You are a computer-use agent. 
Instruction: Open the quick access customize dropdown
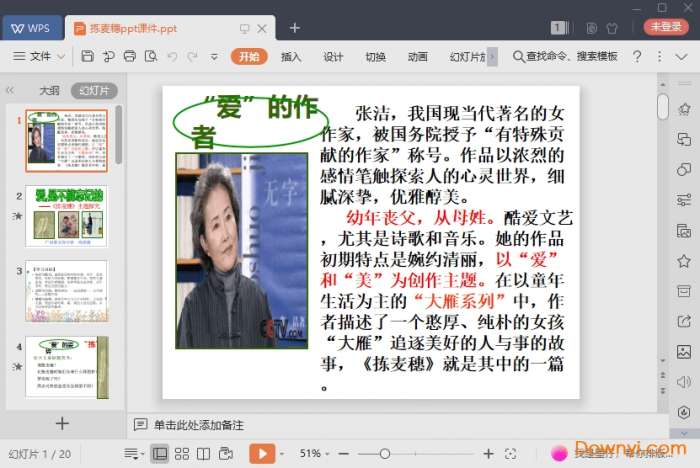tap(214, 57)
